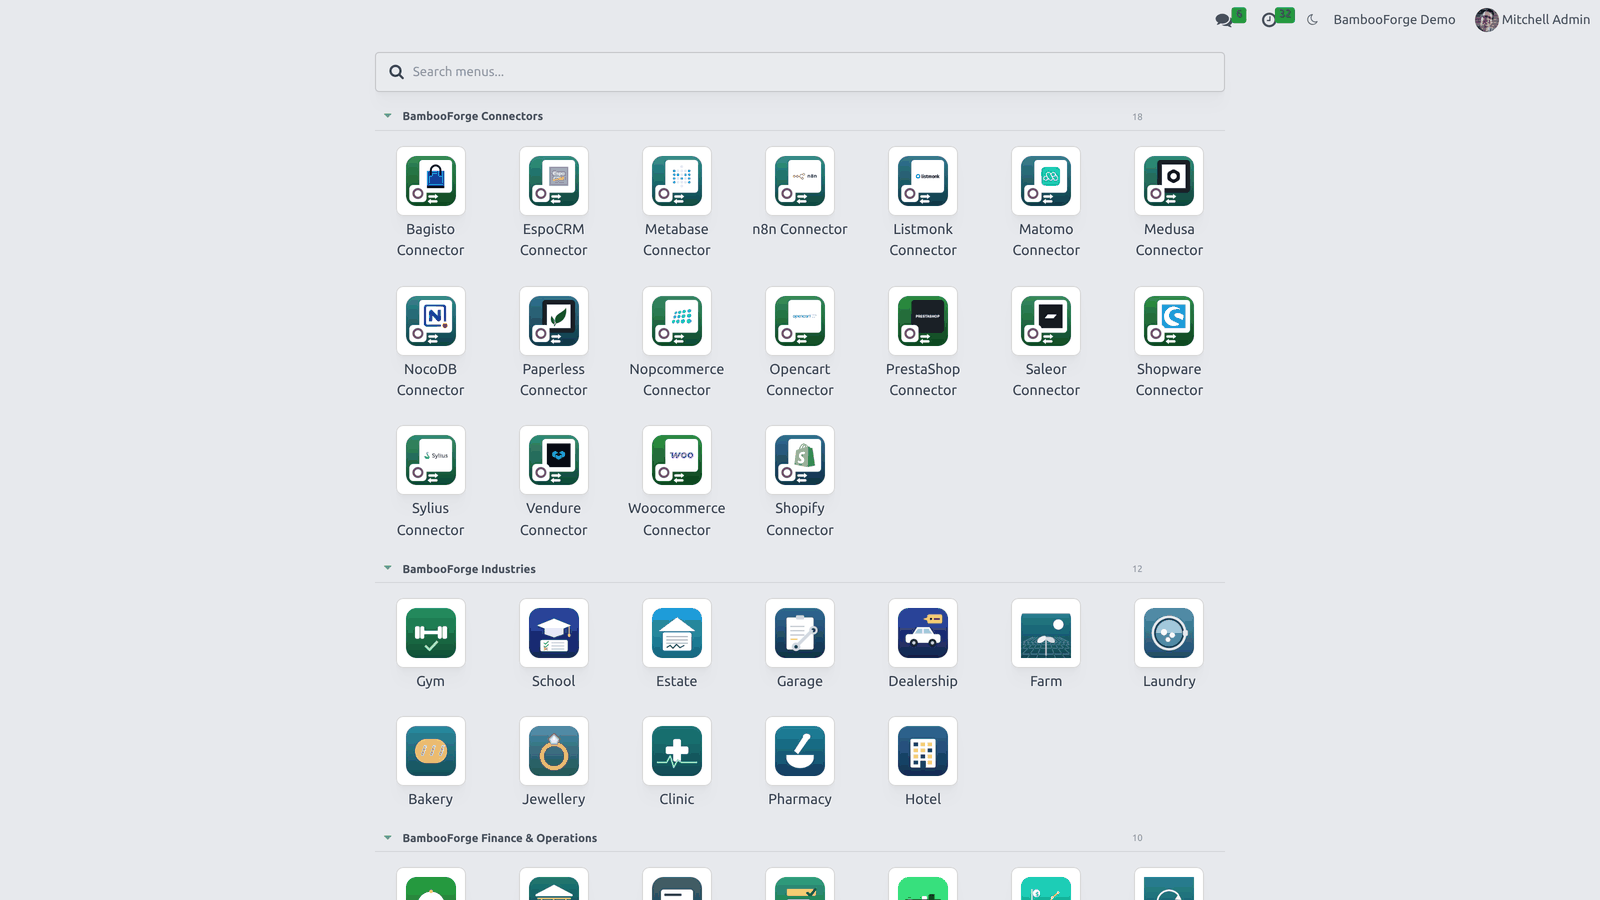Select the Laundry app
This screenshot has height=900, width=1600.
1169,633
